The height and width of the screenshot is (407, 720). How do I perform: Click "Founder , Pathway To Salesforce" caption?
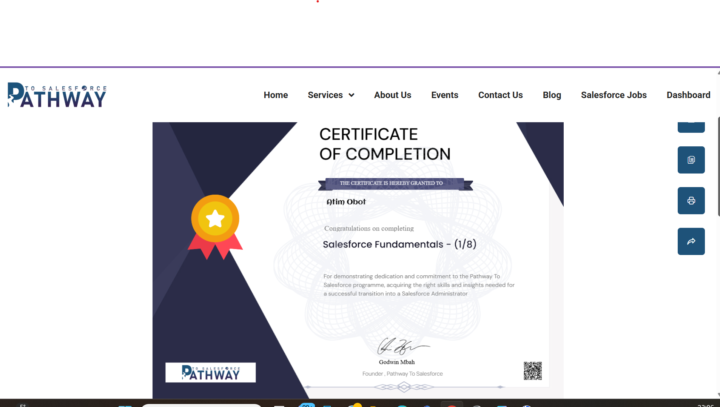click(403, 373)
